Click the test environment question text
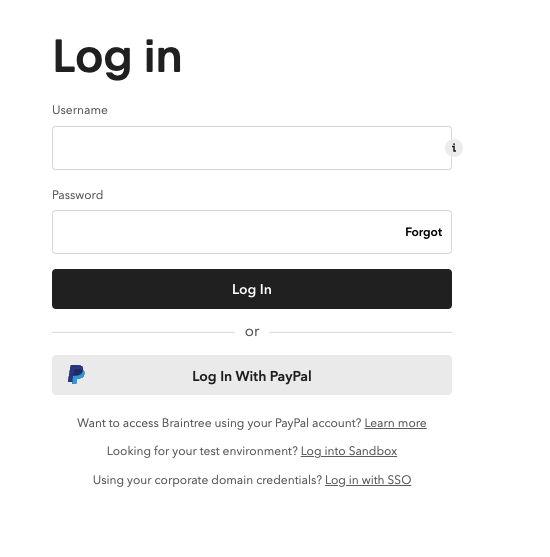Viewport: 550px width, 557px height. point(202,451)
